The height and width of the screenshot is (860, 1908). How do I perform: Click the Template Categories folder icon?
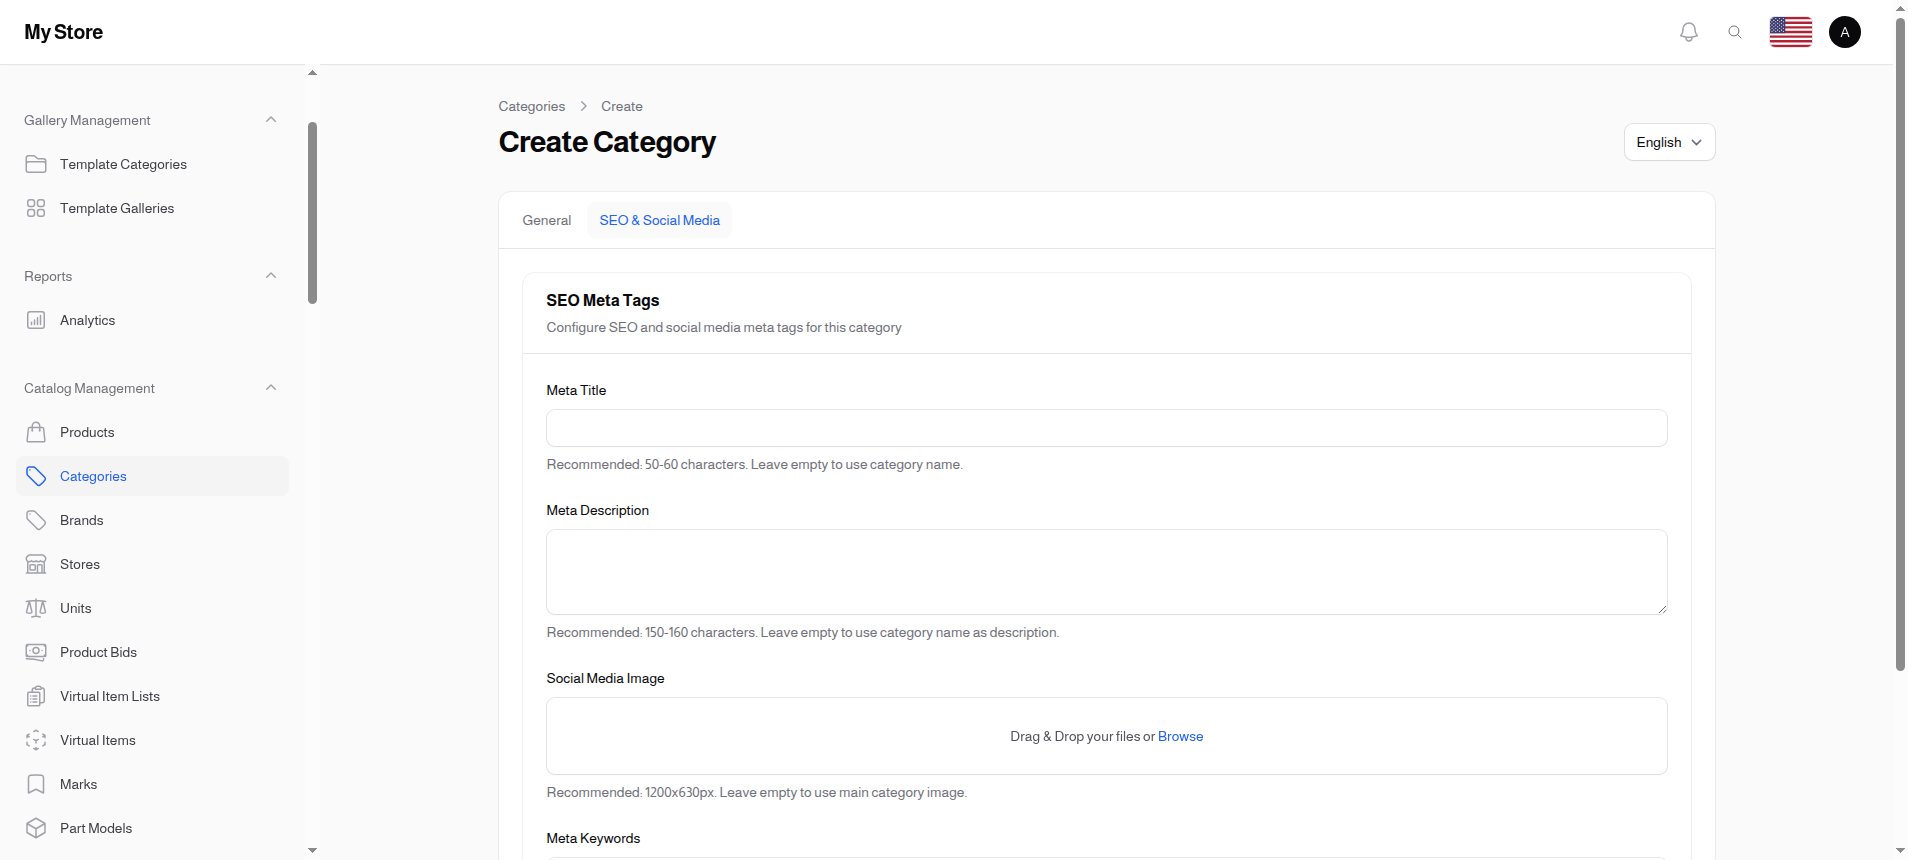[x=36, y=164]
